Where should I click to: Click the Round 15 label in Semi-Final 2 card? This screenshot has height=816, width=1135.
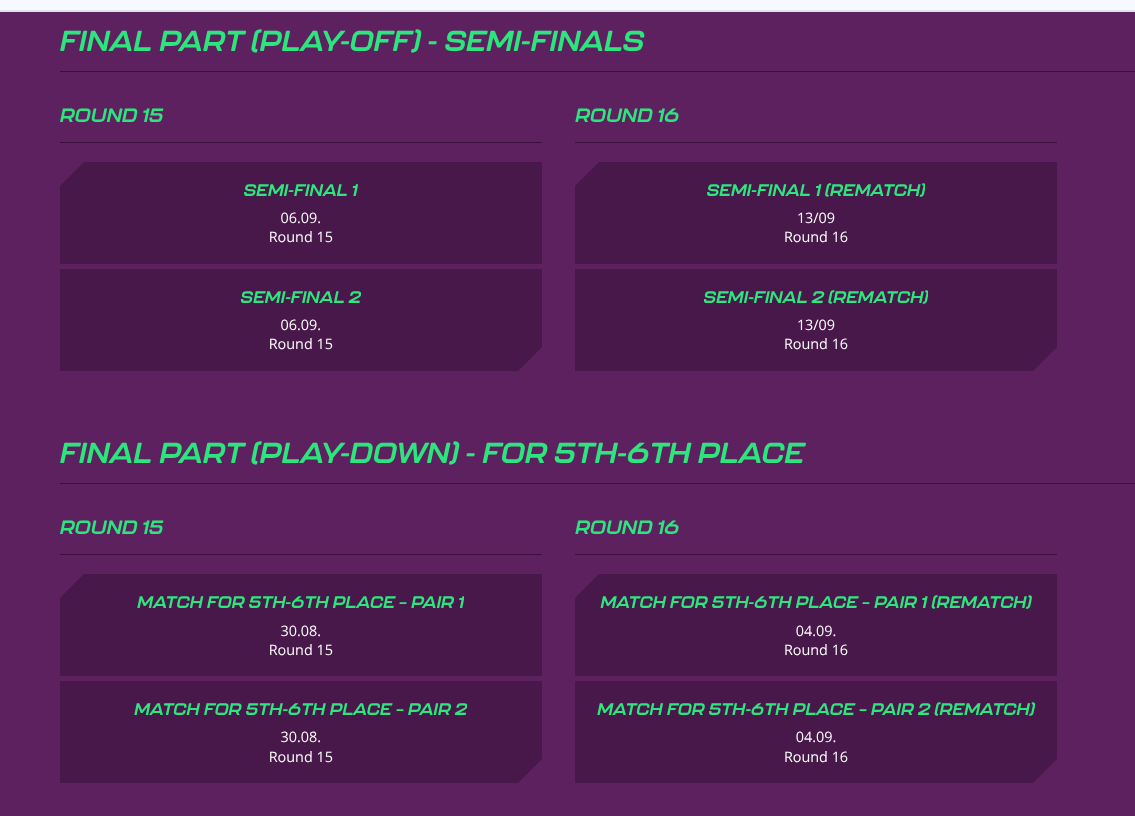click(x=301, y=344)
